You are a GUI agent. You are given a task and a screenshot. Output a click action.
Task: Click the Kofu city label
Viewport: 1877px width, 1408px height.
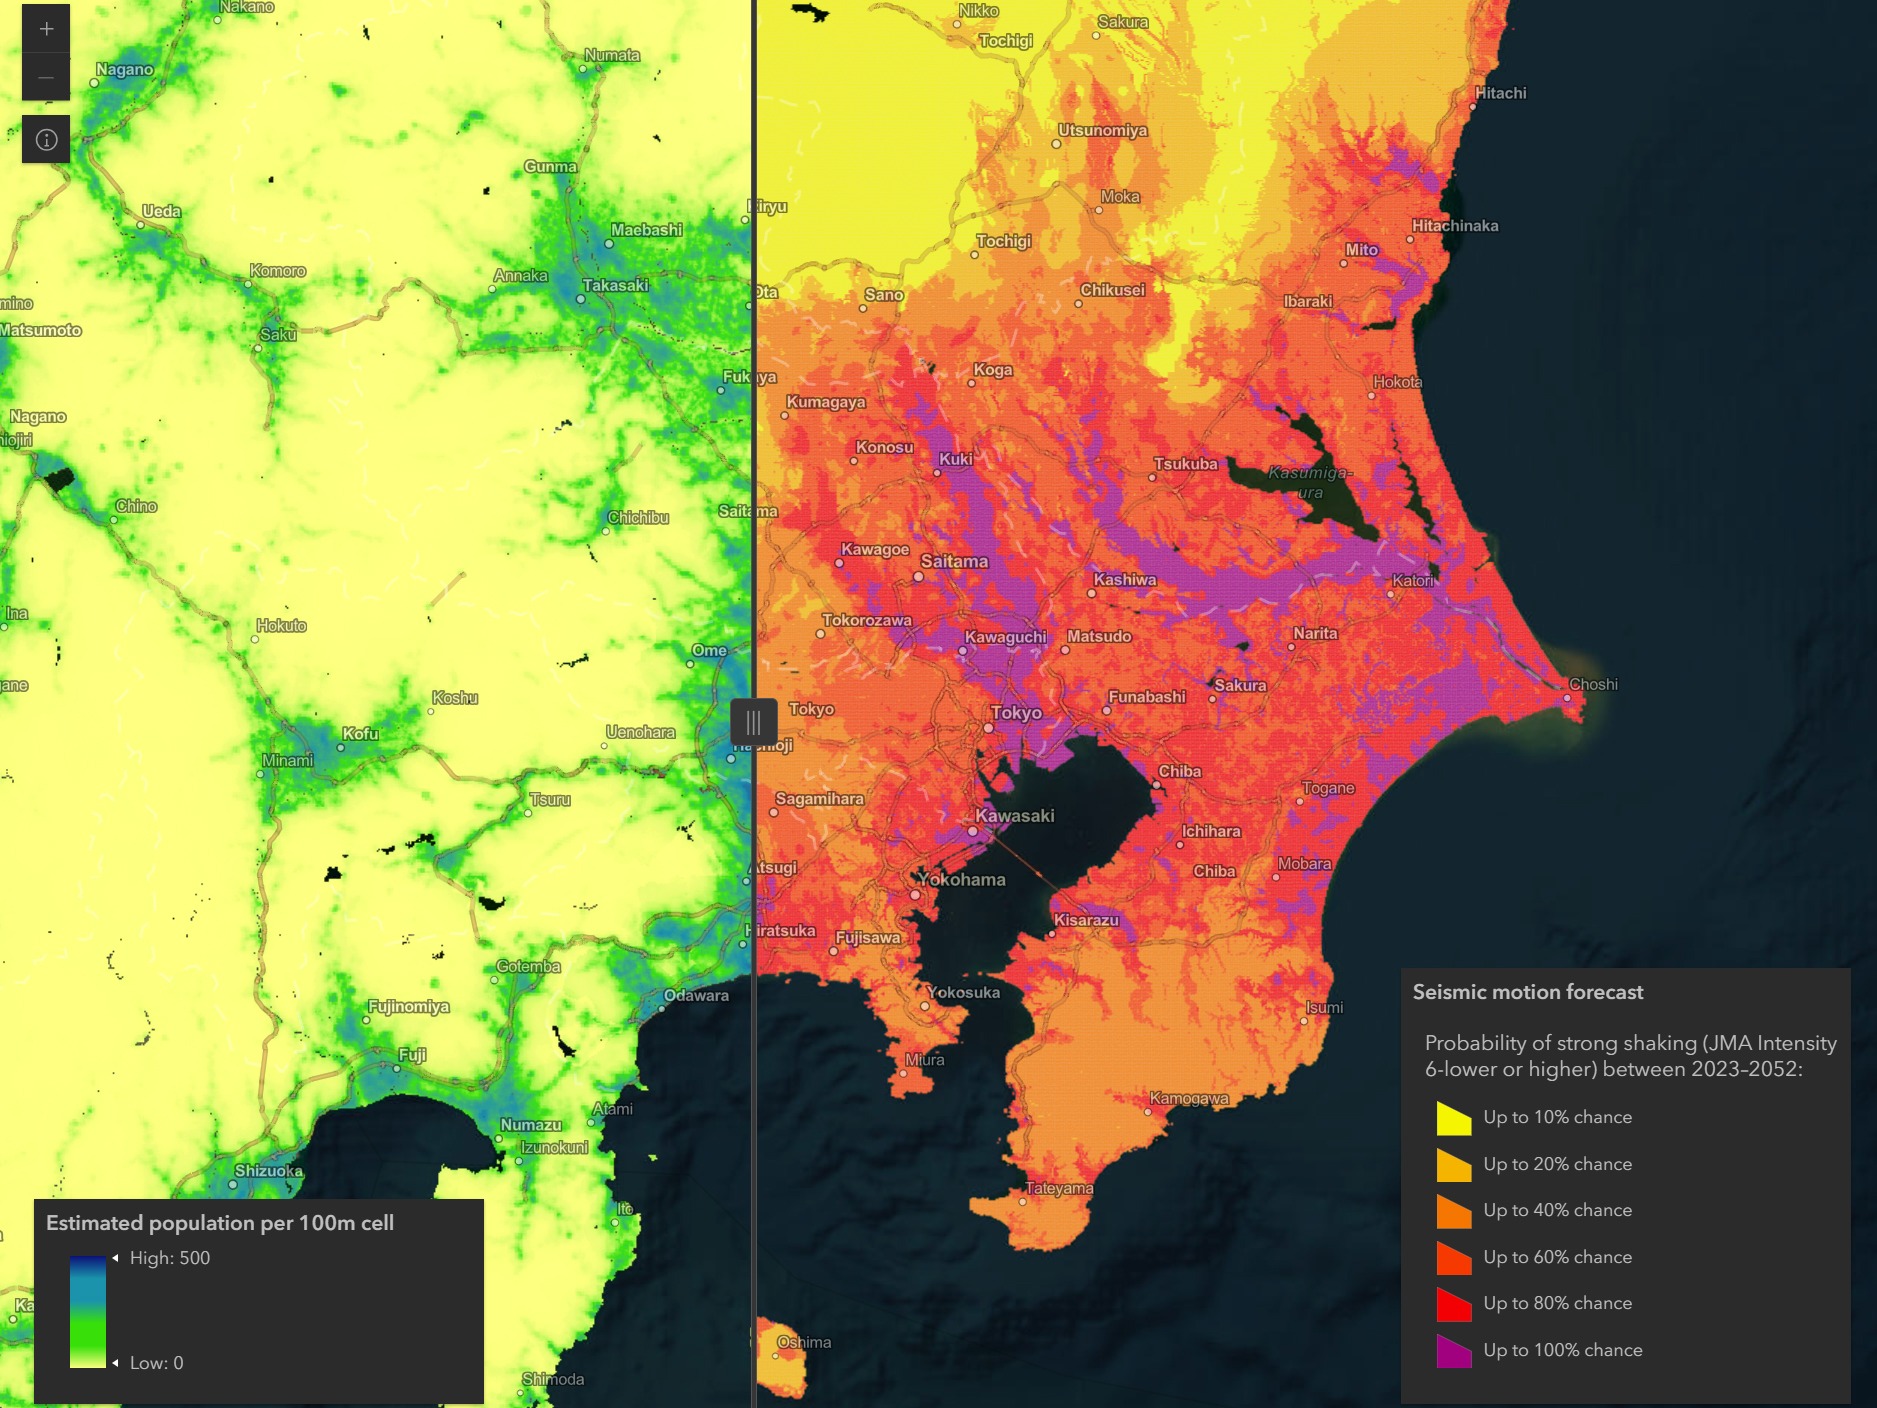360,734
